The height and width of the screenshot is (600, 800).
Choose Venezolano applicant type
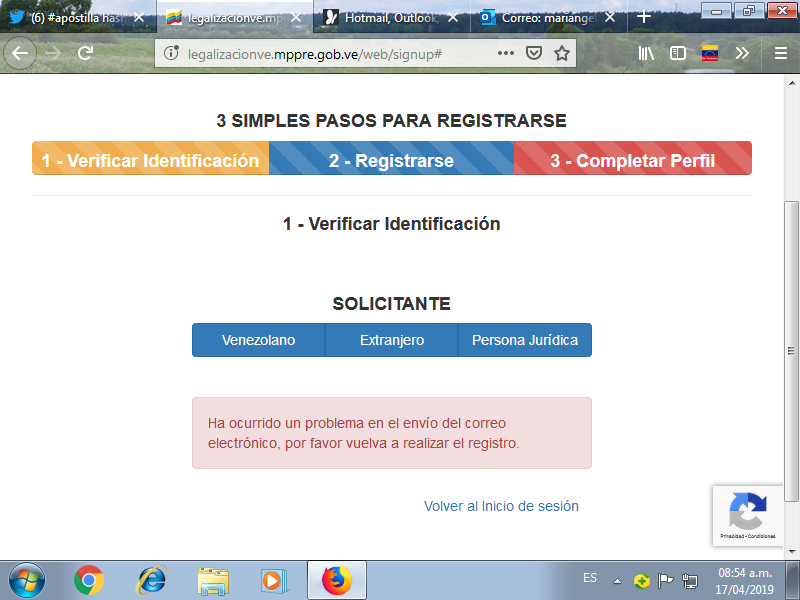click(x=259, y=340)
